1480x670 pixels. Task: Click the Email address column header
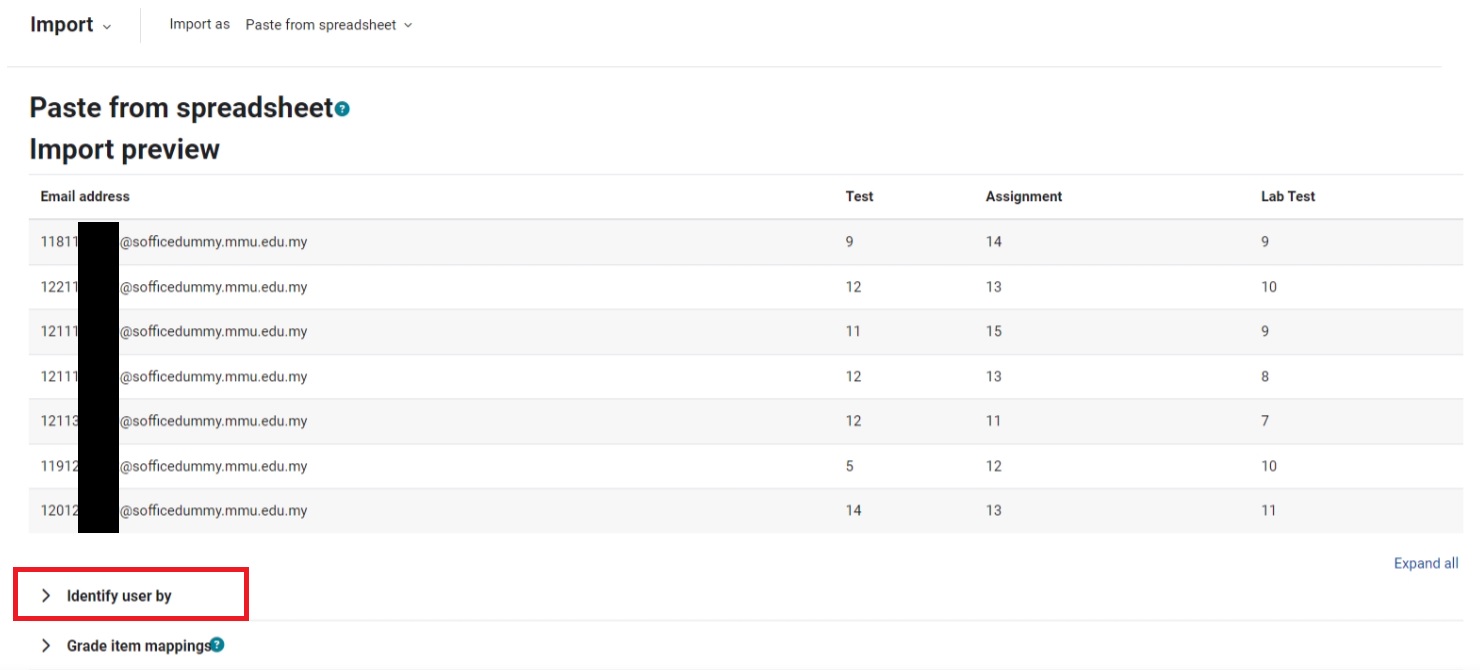(x=85, y=196)
